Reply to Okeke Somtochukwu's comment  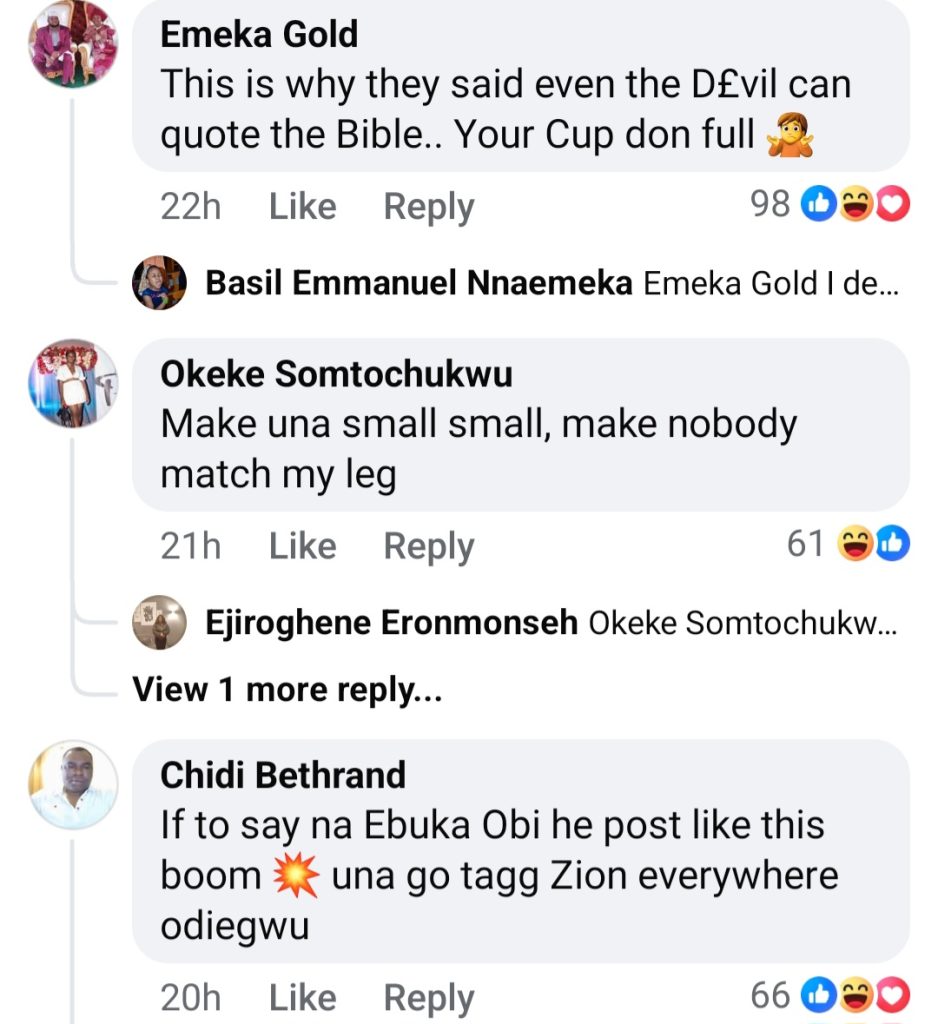tap(429, 546)
